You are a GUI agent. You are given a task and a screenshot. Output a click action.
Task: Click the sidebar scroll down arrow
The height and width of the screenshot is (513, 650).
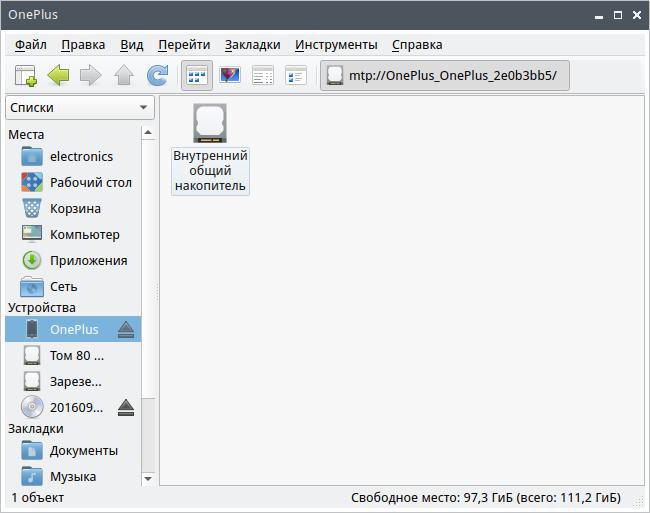[148, 479]
